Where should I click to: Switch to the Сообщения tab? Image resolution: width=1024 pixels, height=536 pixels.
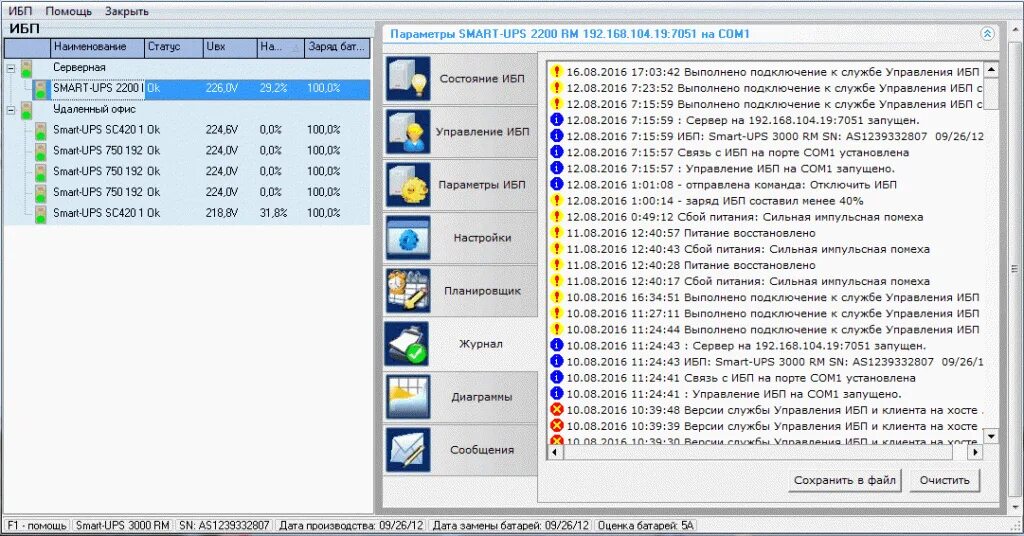460,450
